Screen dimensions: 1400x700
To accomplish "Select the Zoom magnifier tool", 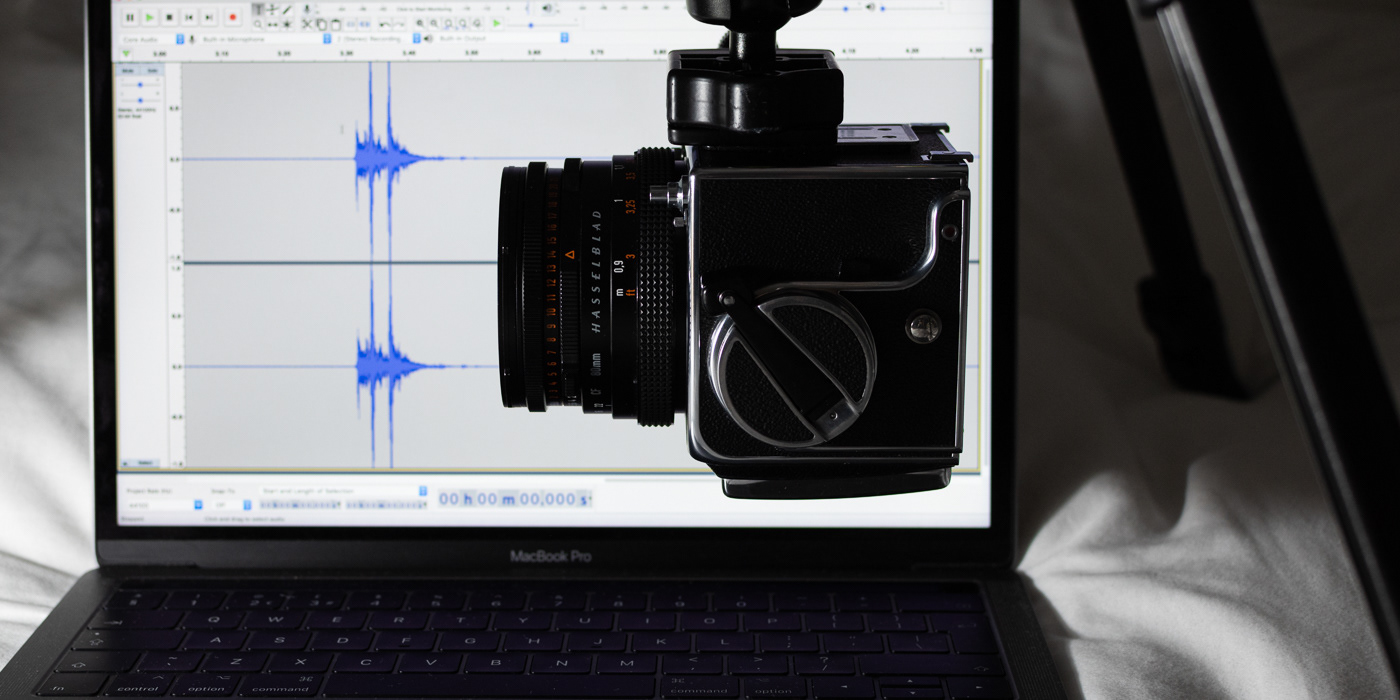I will 258,24.
